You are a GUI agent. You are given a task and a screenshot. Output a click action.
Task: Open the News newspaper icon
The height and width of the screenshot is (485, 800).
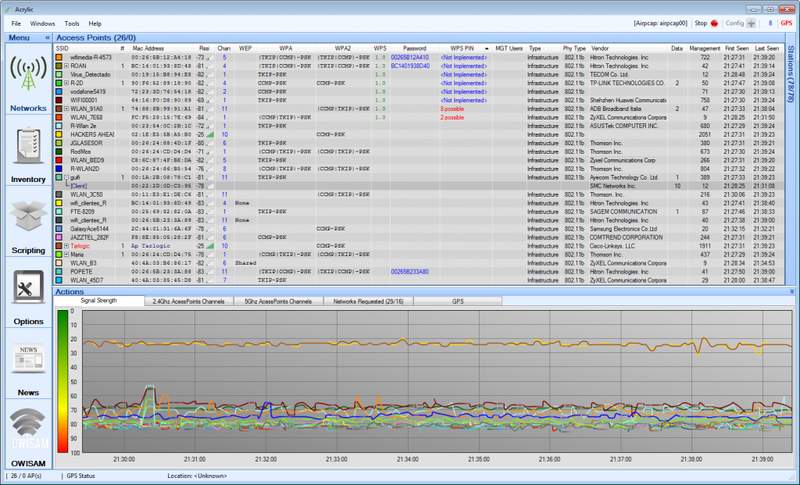[28, 357]
